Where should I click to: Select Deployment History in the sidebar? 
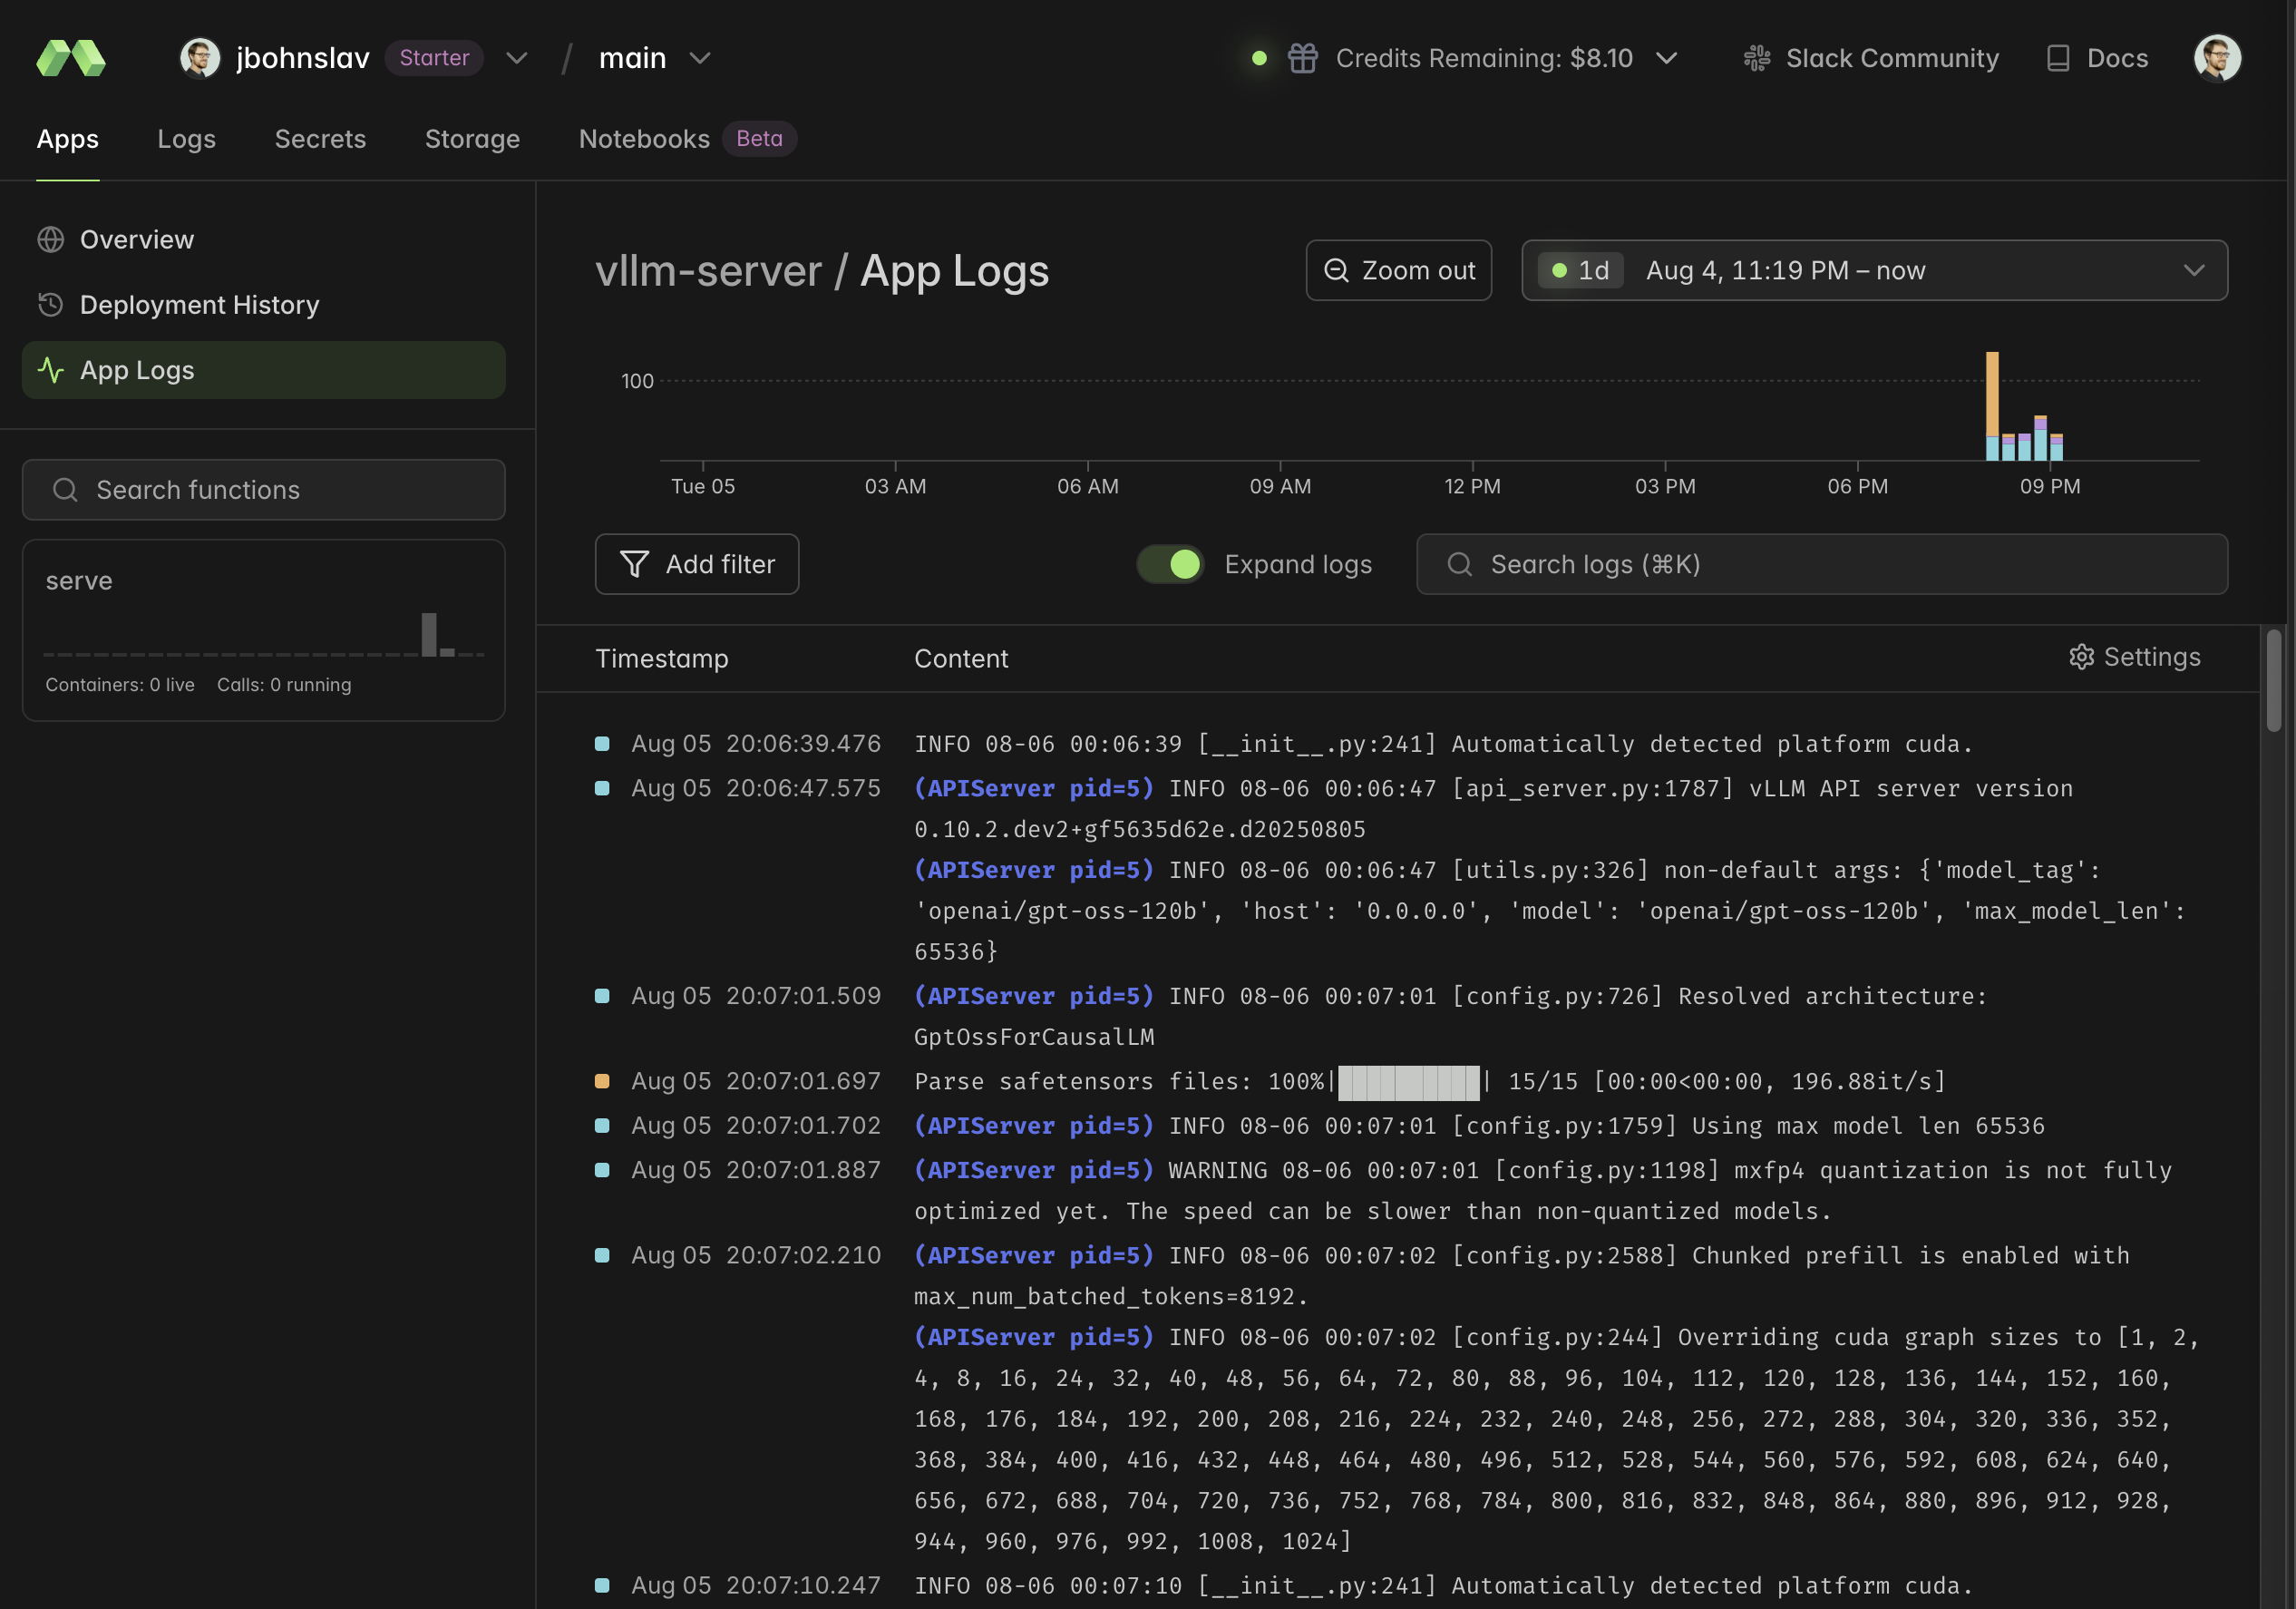(x=264, y=305)
